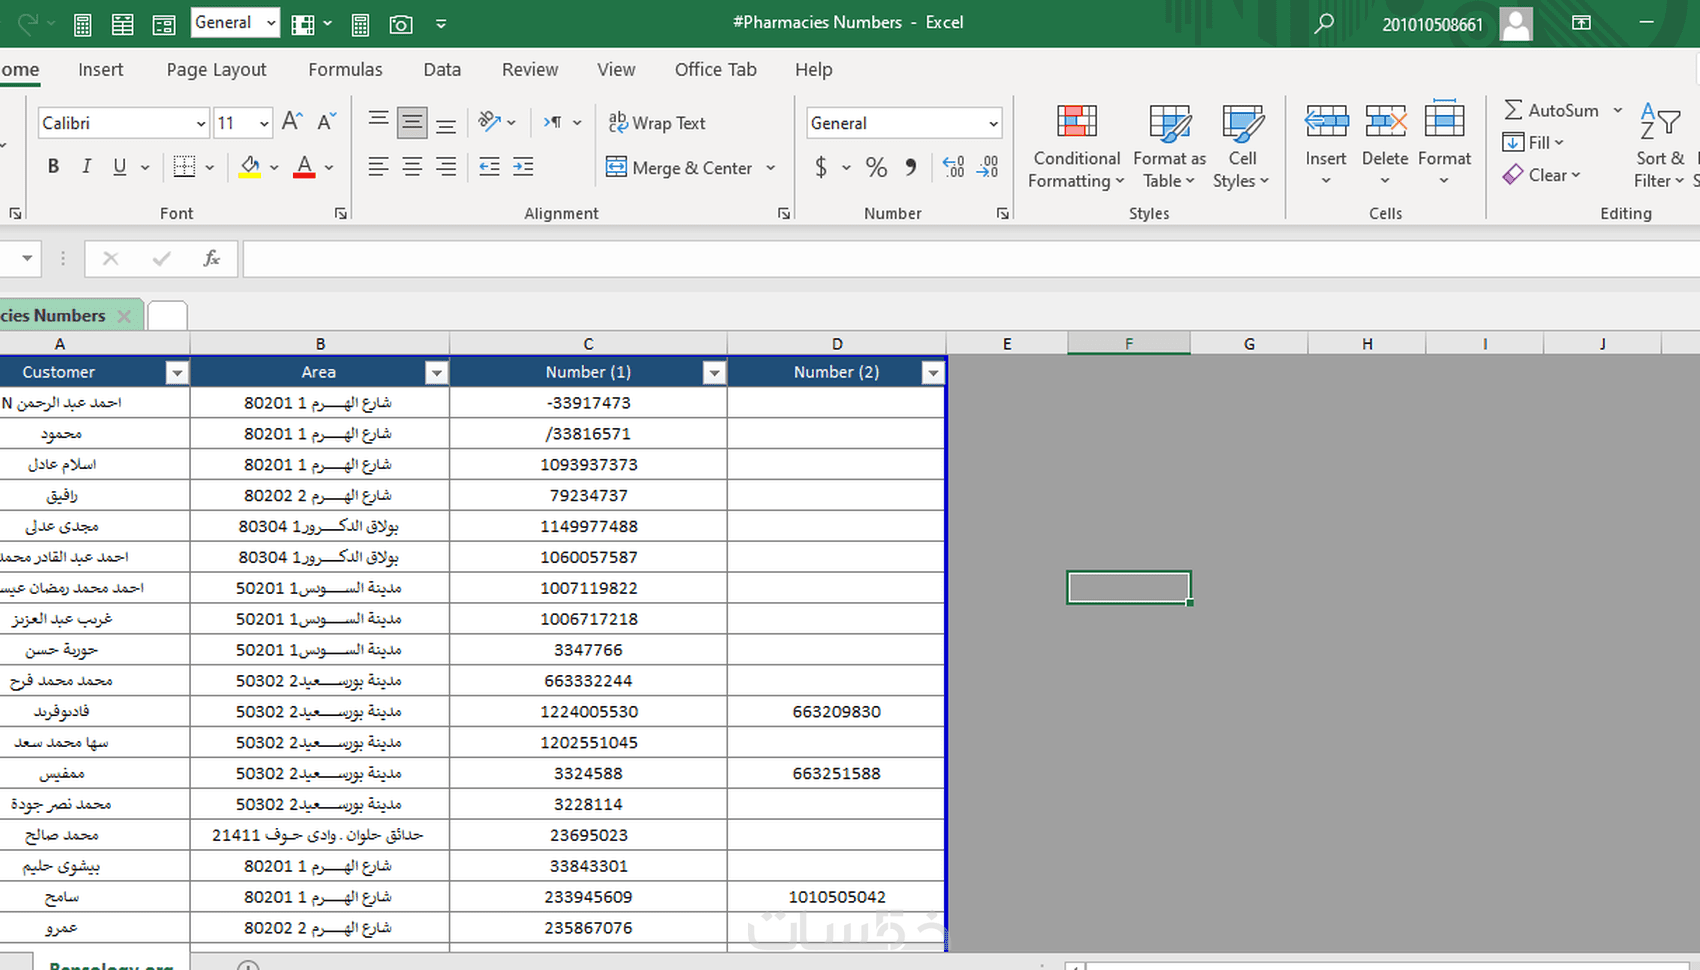Viewport: 1700px width, 970px height.
Task: Open the Ribbon Display Options button
Action: pos(1581,23)
